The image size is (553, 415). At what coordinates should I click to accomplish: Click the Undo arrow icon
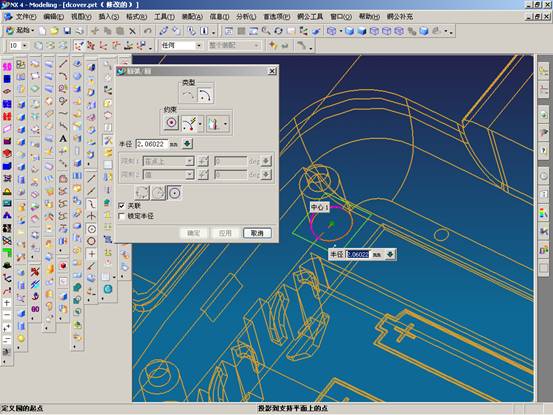tap(148, 31)
